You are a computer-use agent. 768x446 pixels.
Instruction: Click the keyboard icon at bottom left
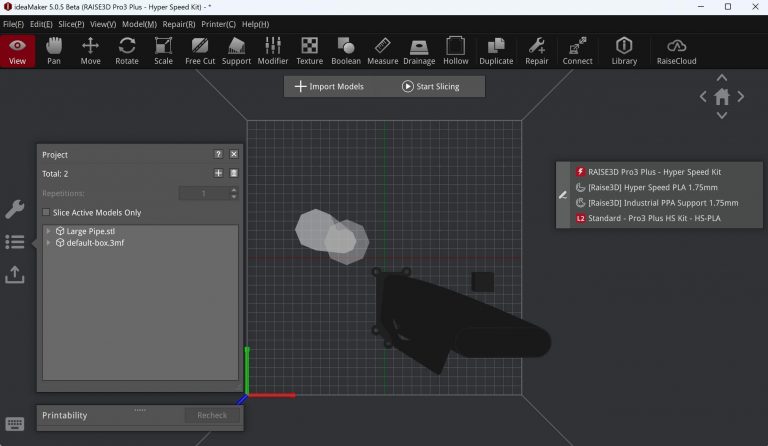(15, 423)
